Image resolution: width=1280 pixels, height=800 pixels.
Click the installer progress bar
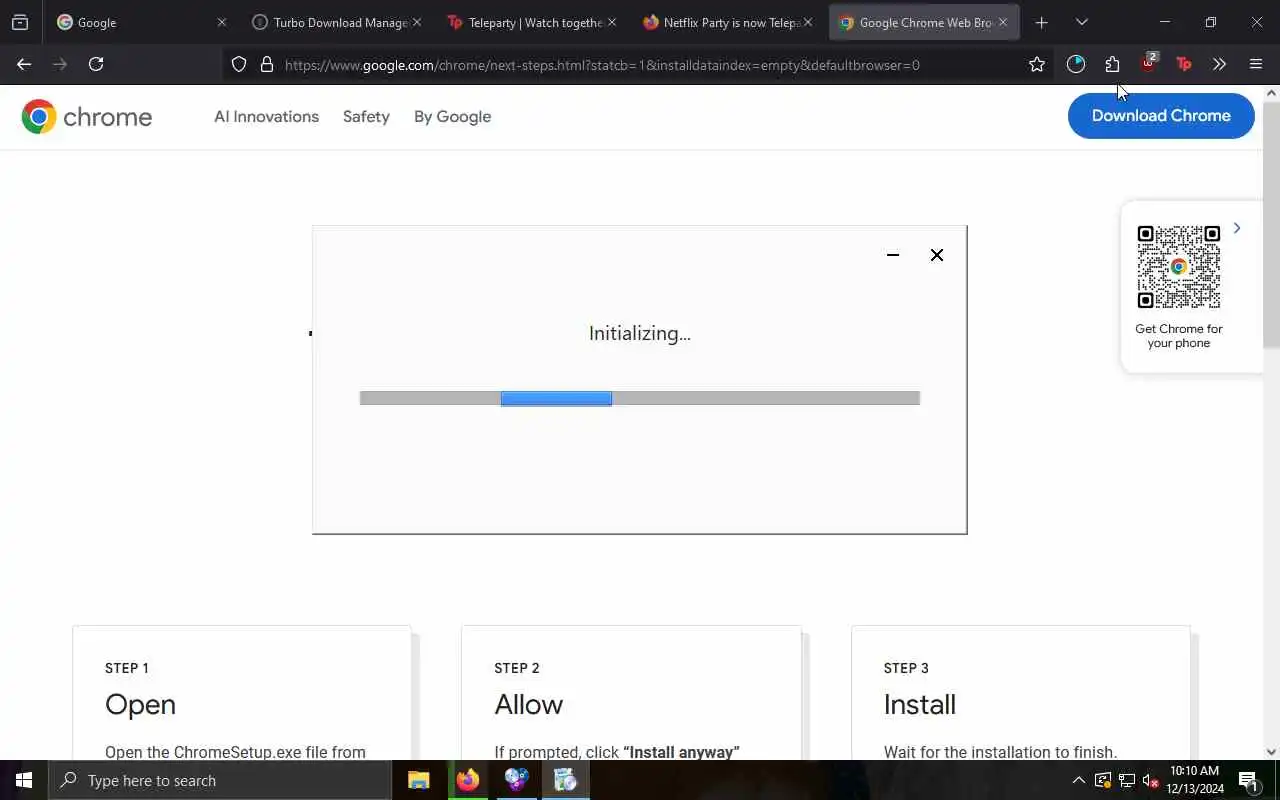click(x=639, y=398)
